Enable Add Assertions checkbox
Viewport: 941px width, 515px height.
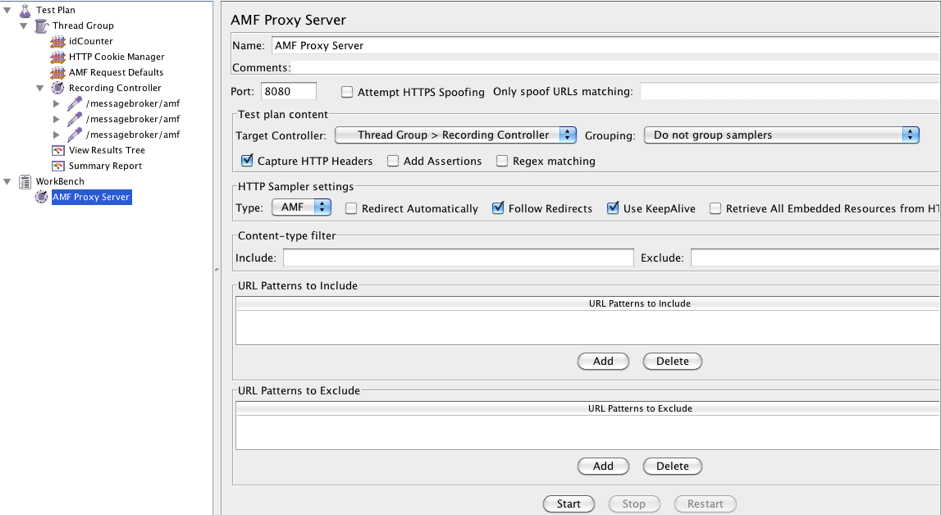click(x=393, y=161)
